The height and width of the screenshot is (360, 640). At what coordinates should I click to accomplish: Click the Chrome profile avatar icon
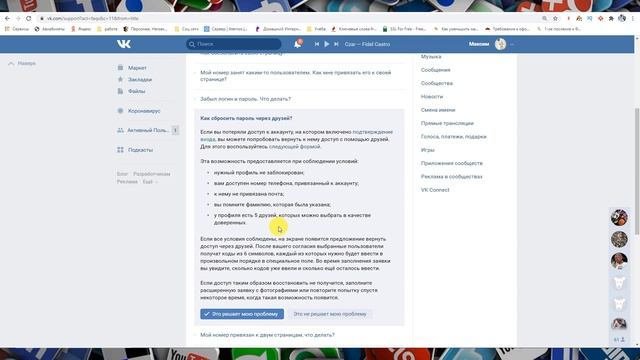click(x=622, y=18)
